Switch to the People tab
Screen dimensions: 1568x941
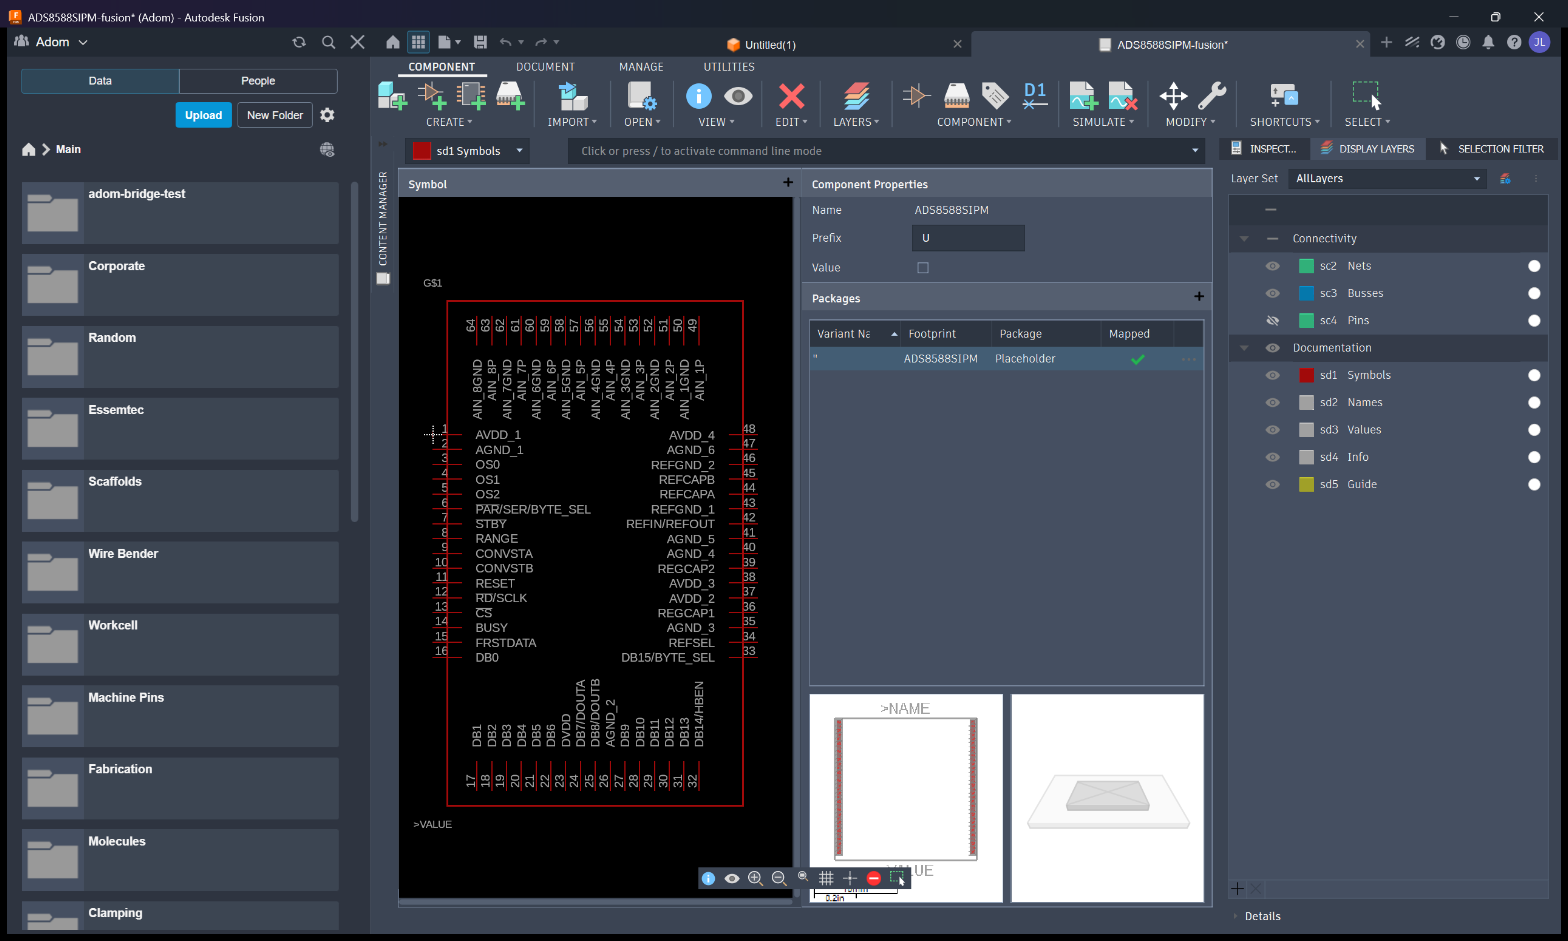pos(258,81)
